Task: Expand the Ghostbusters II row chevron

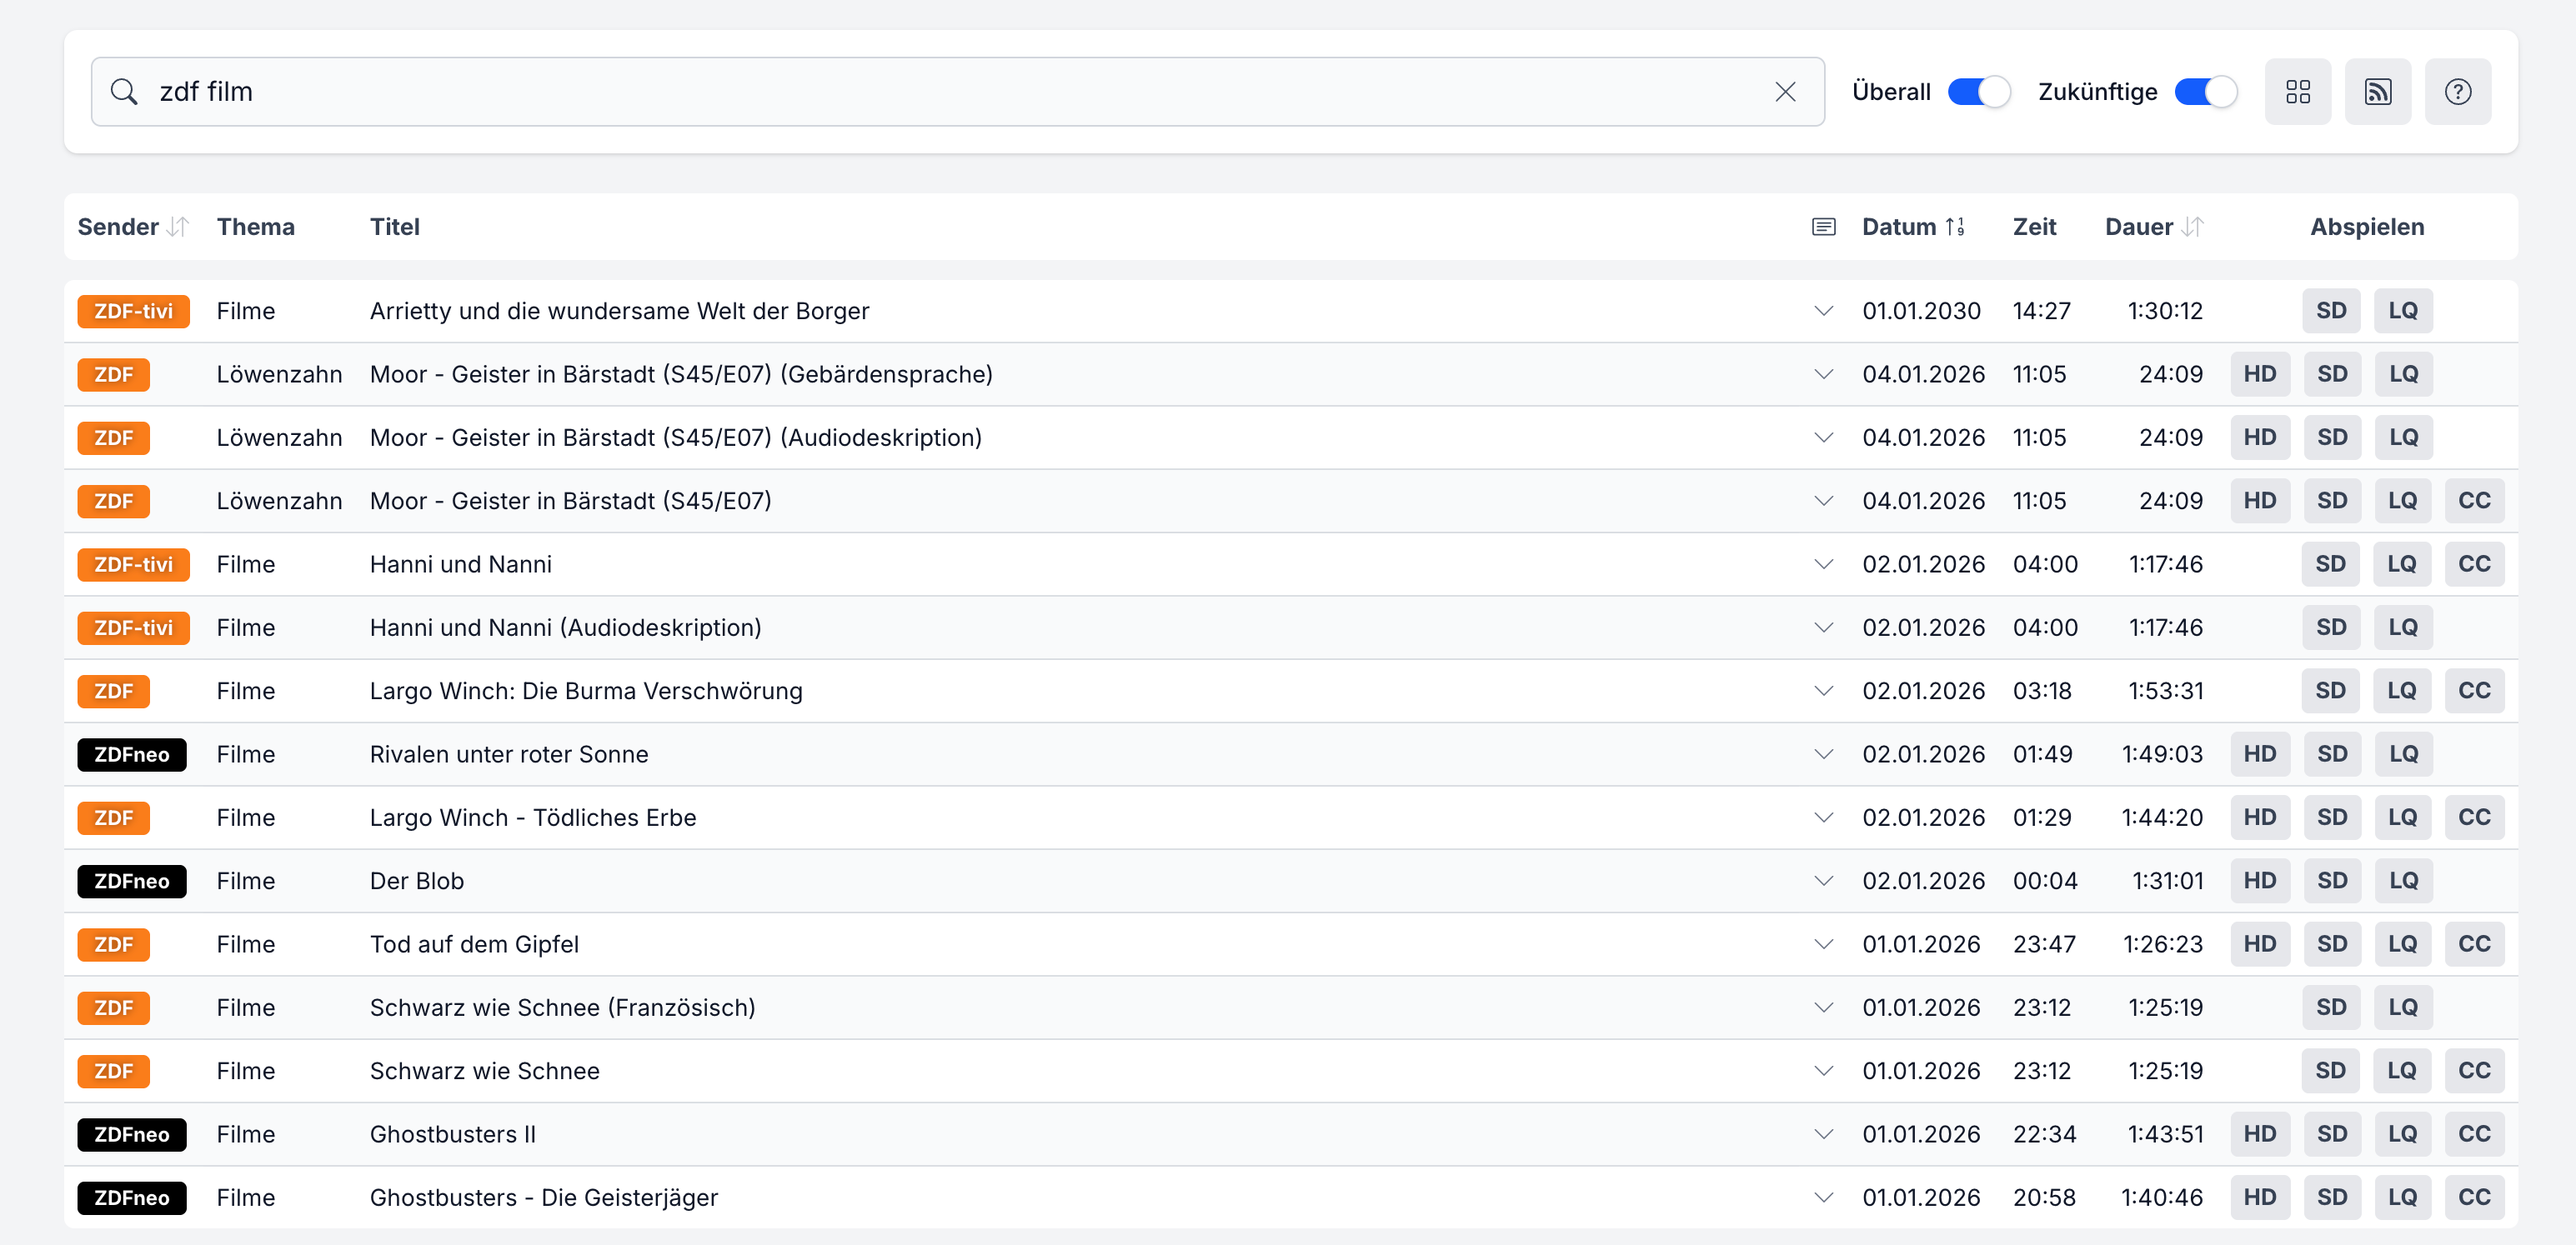Action: [1823, 1134]
